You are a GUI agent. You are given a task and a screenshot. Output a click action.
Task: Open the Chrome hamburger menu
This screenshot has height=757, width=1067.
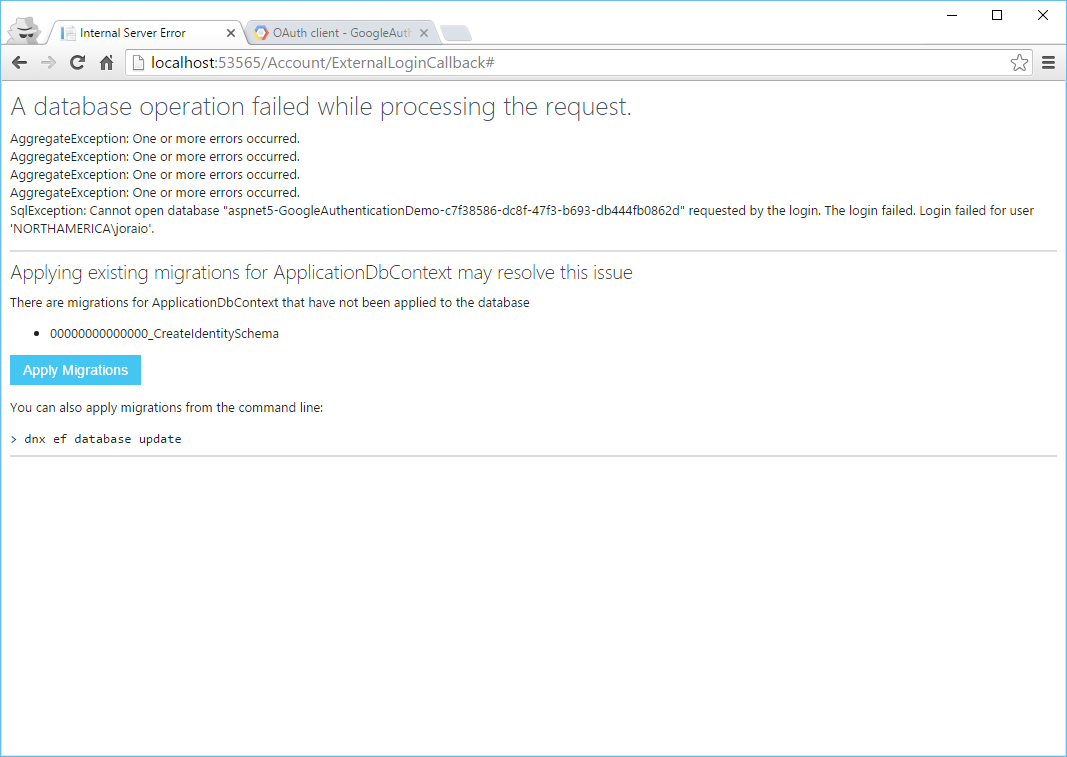click(x=1049, y=63)
